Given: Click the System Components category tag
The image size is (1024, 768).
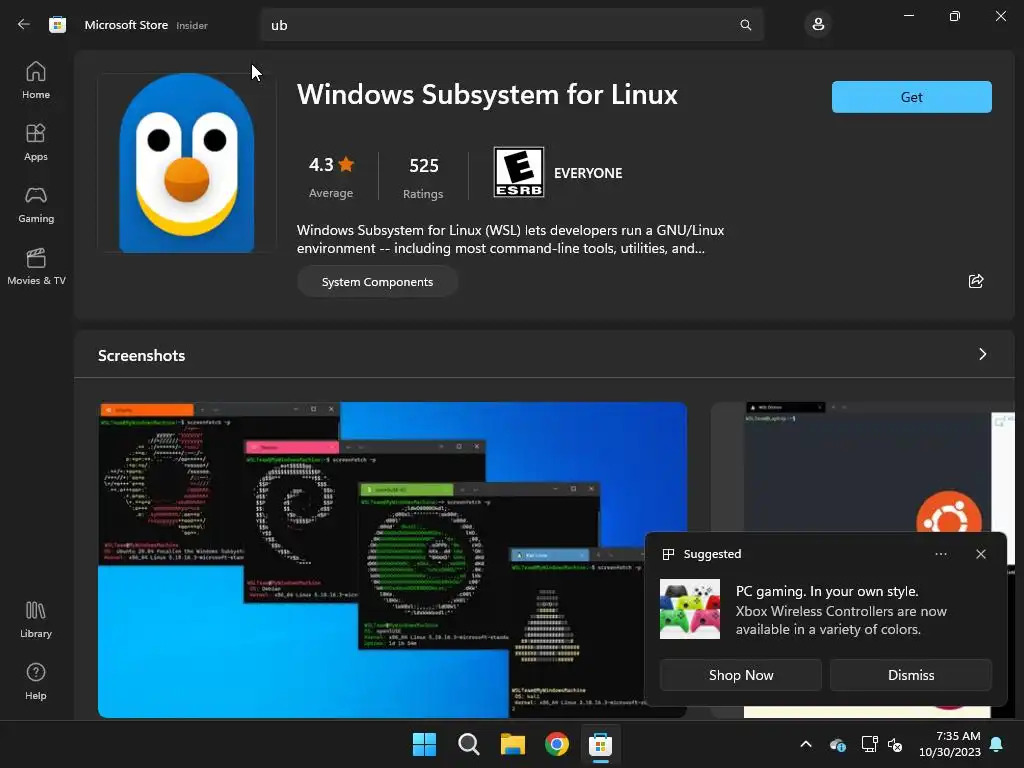Looking at the screenshot, I should click(377, 281).
